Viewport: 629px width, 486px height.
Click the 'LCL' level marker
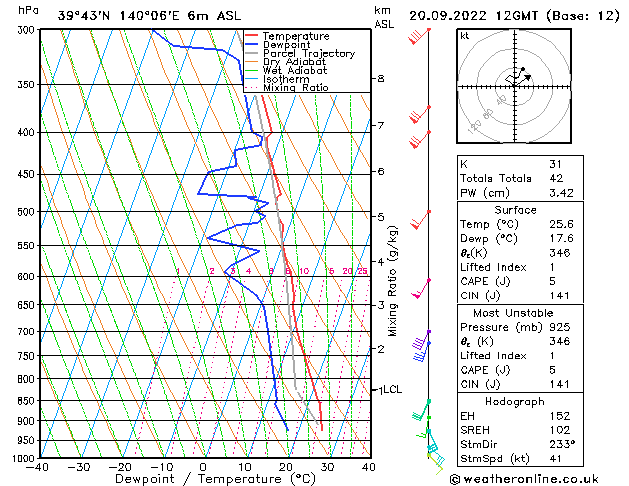(x=392, y=389)
